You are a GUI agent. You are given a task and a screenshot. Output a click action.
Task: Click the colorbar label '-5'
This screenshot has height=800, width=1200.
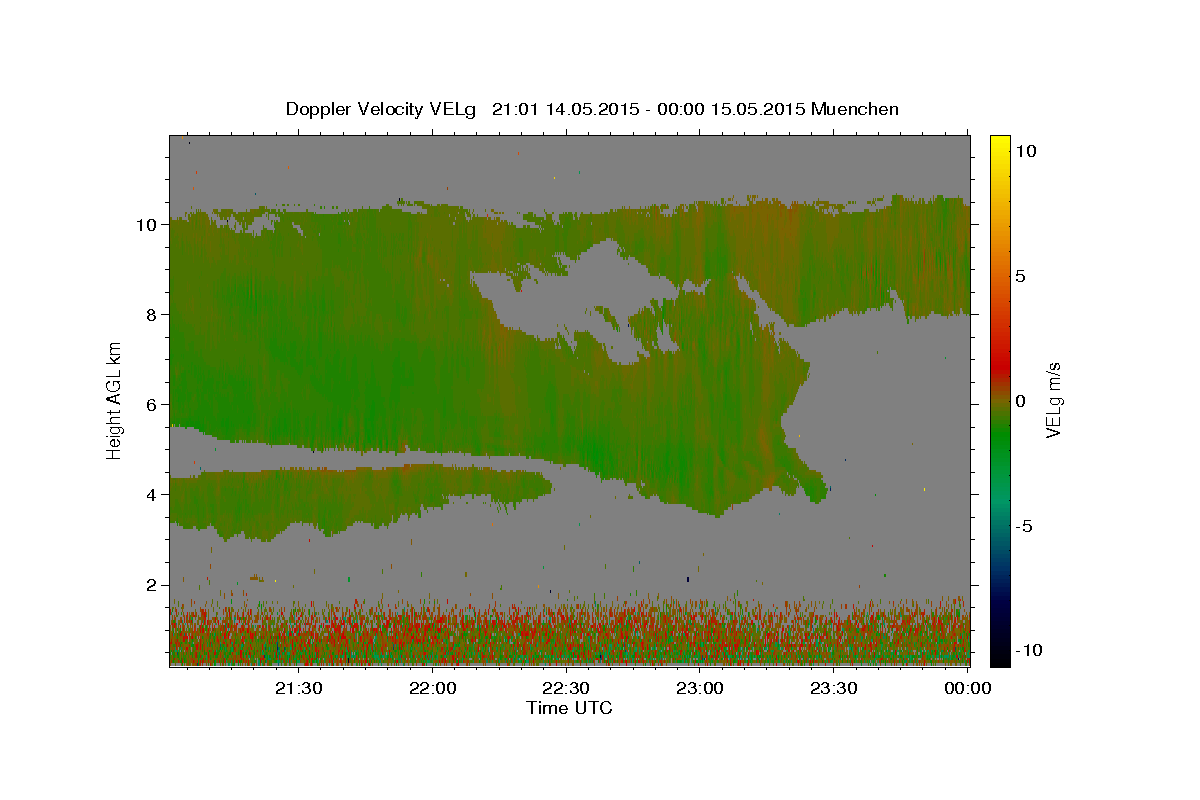(x=1023, y=526)
